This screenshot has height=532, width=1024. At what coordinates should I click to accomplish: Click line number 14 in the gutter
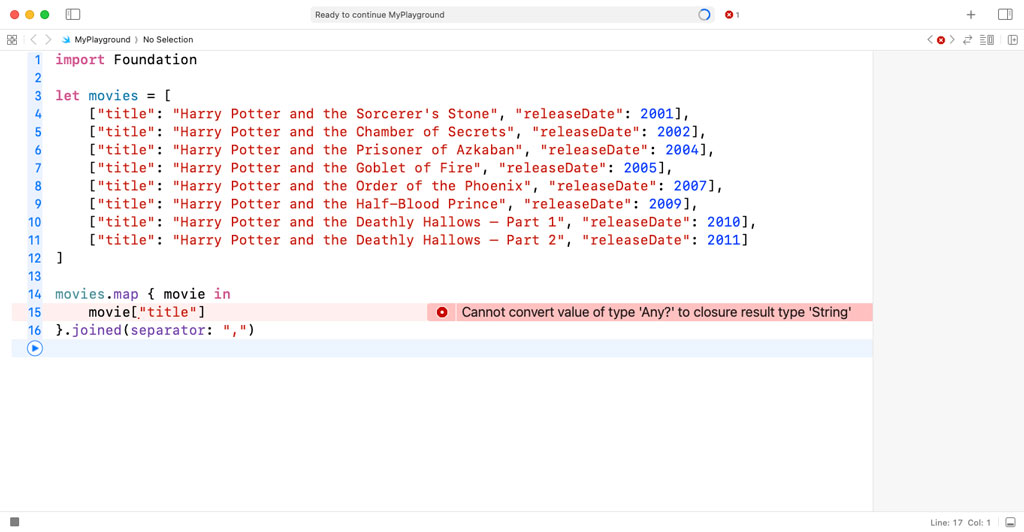[x=34, y=294]
